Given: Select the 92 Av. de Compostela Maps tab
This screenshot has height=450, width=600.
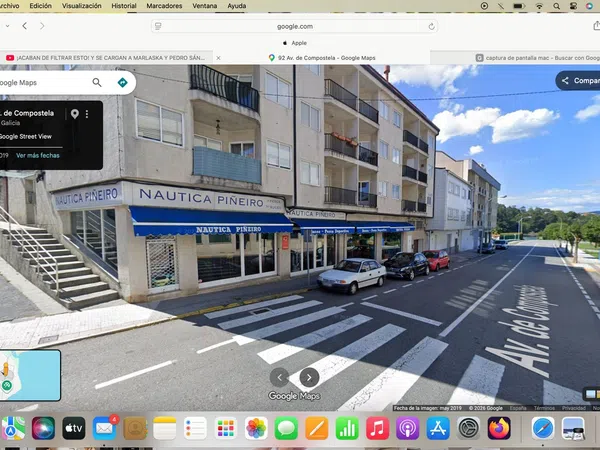Looking at the screenshot, I should (322, 58).
